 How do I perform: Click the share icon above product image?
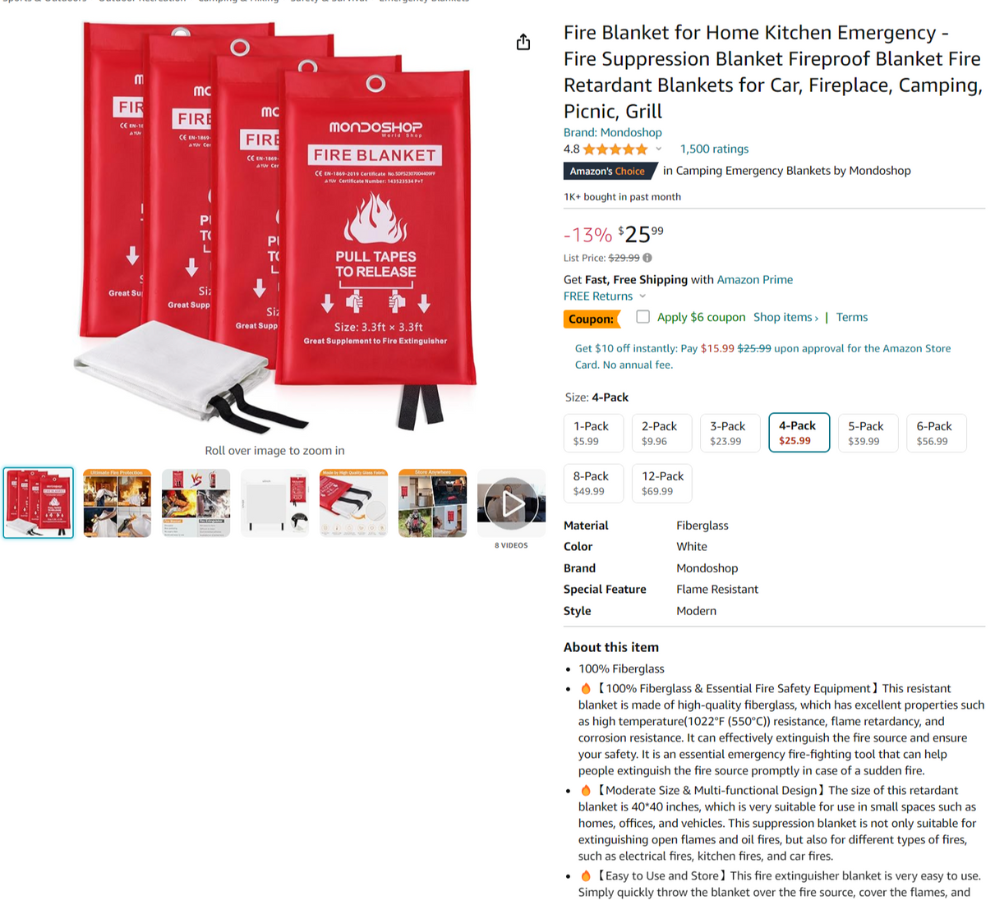click(x=523, y=42)
